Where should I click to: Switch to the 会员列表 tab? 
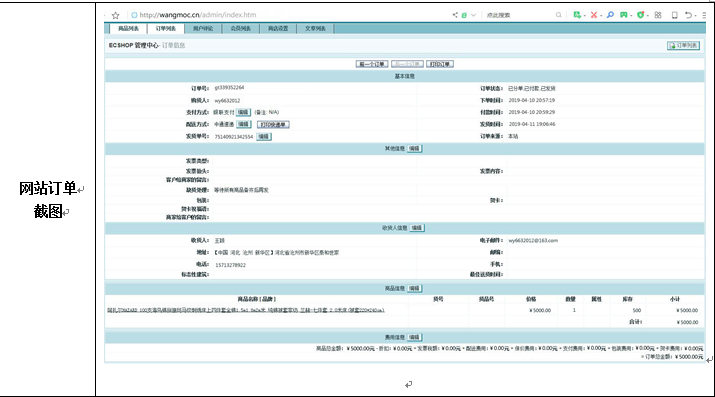(x=240, y=29)
